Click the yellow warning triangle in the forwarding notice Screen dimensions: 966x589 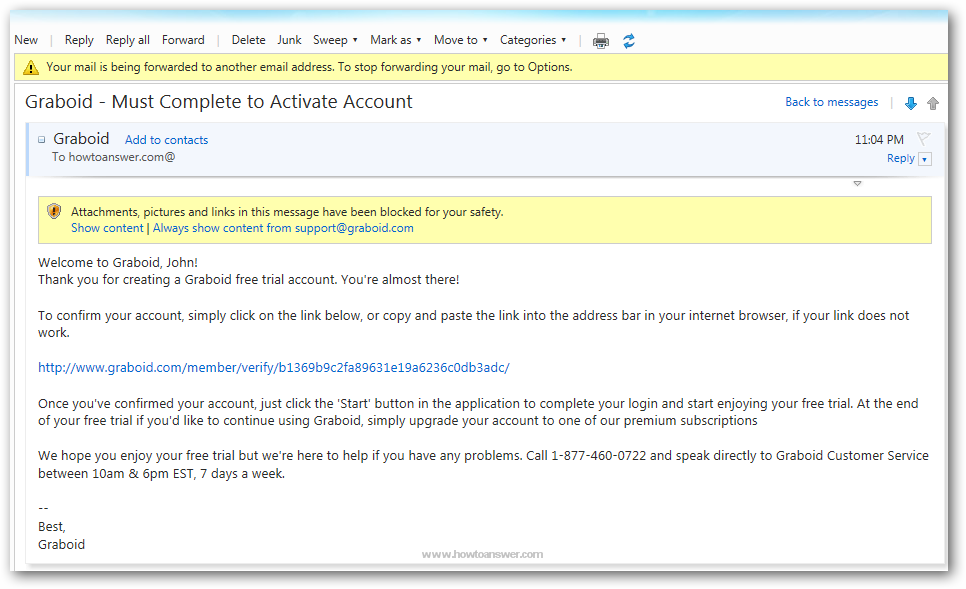(x=31, y=67)
